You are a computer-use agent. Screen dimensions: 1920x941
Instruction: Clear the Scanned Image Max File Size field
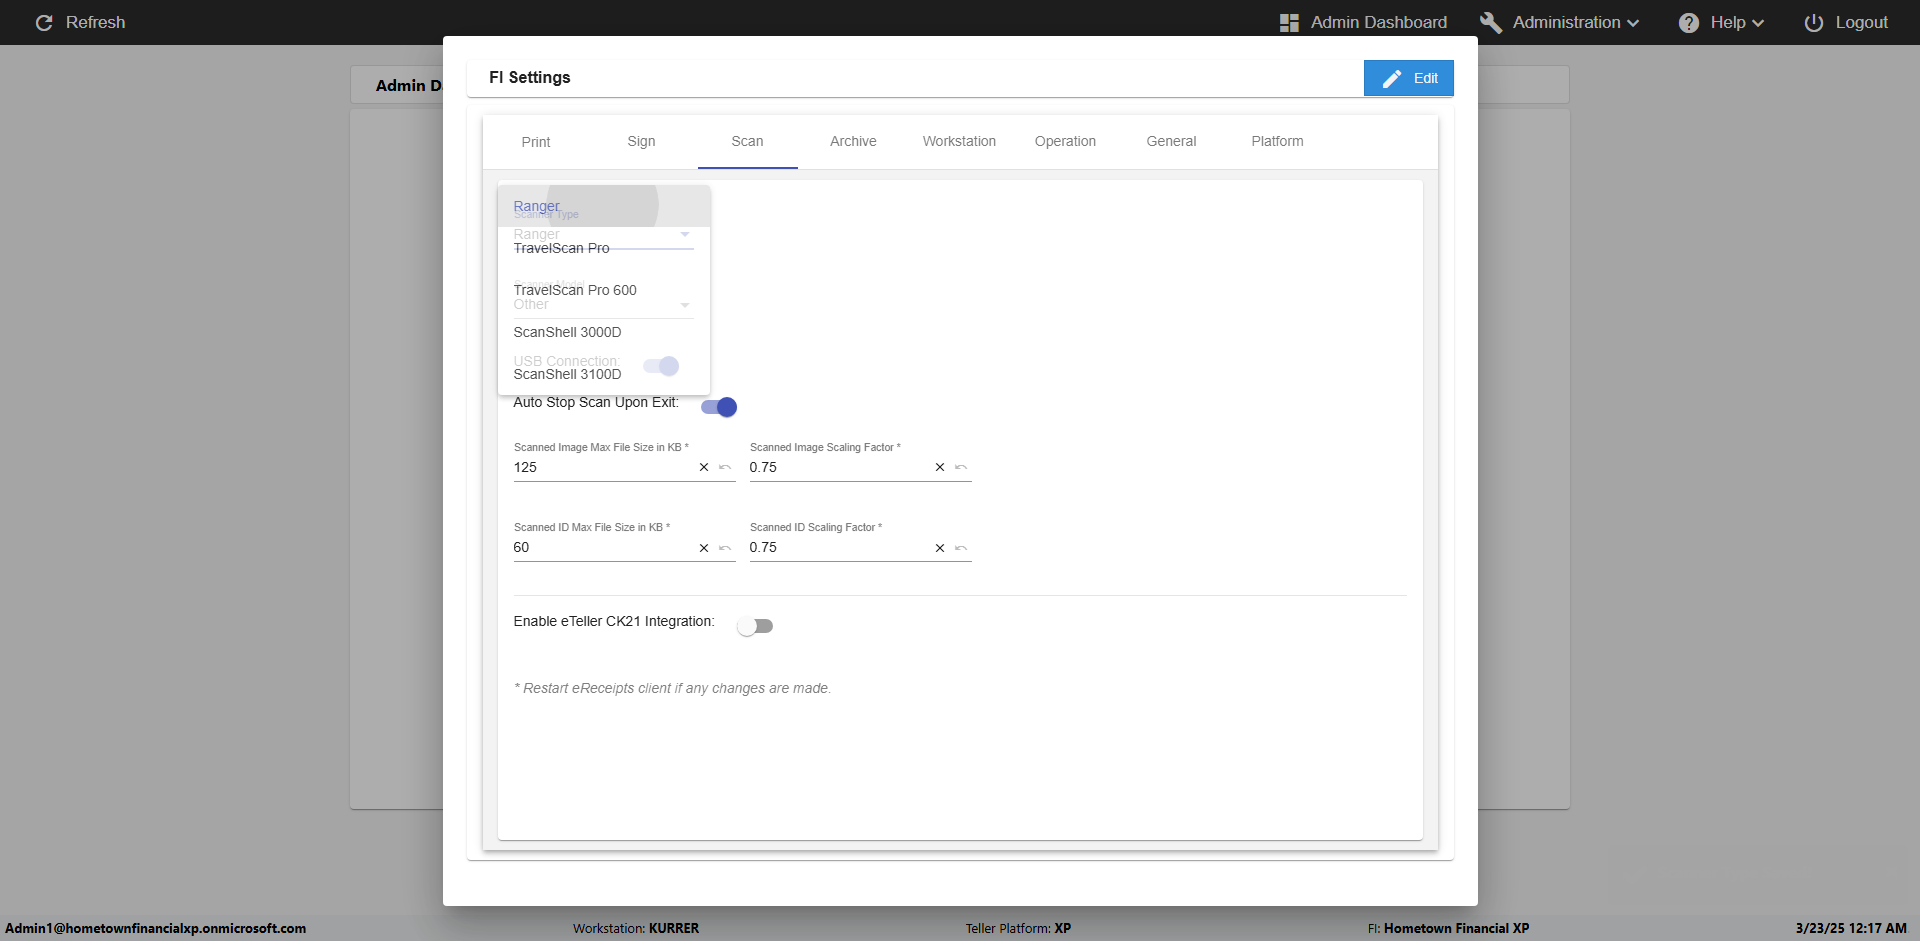(x=704, y=467)
